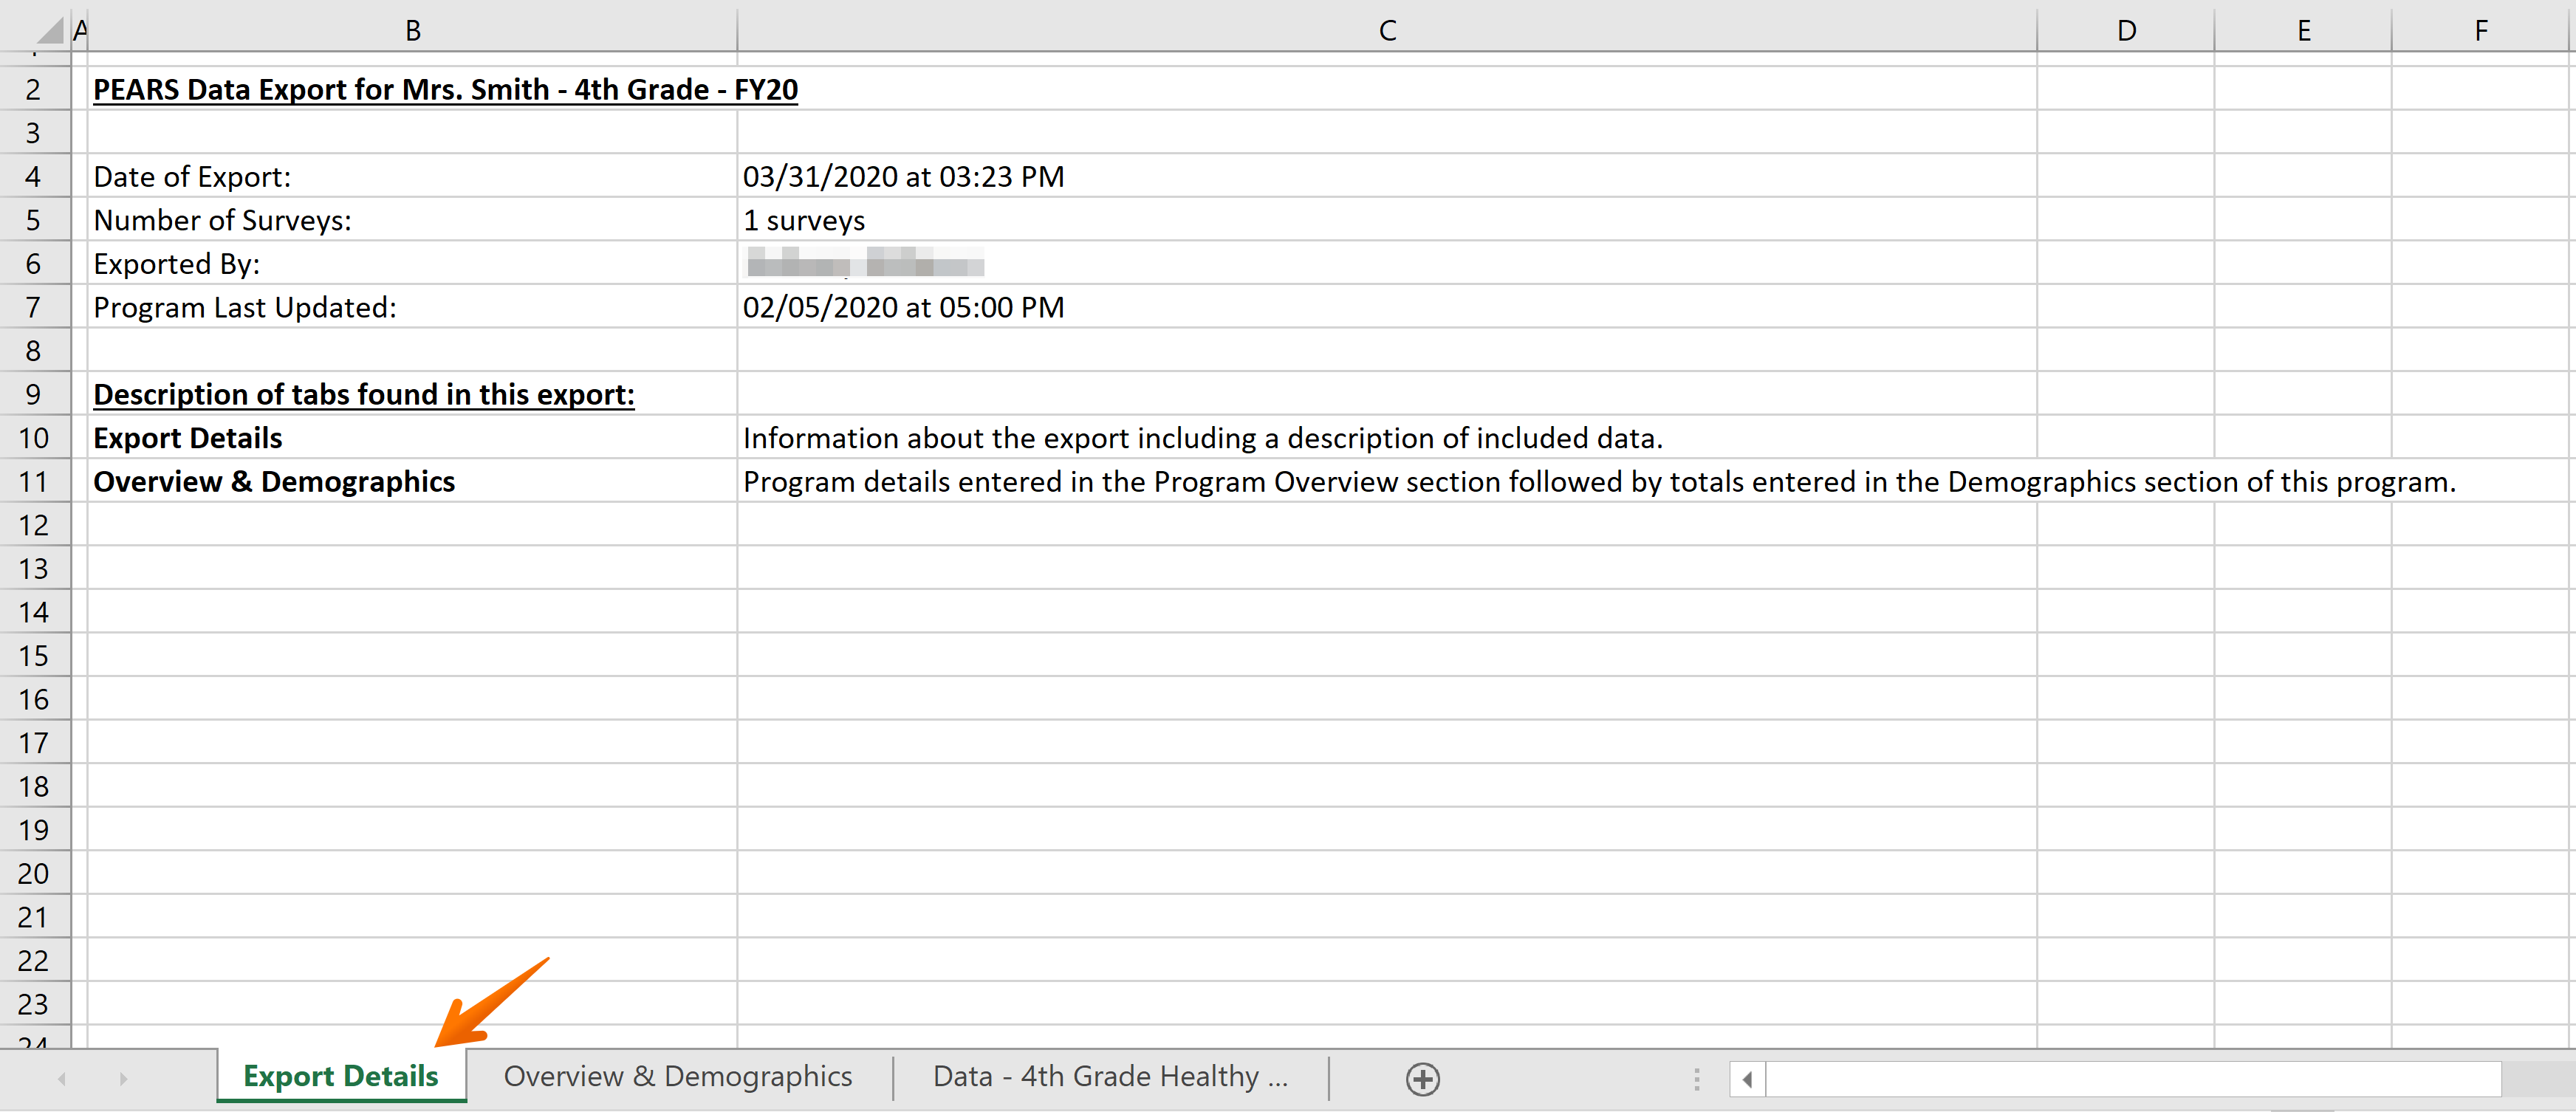Switch to the Export Details tab
Viewport: 2576px width, 1112px height.
pyautogui.click(x=341, y=1076)
